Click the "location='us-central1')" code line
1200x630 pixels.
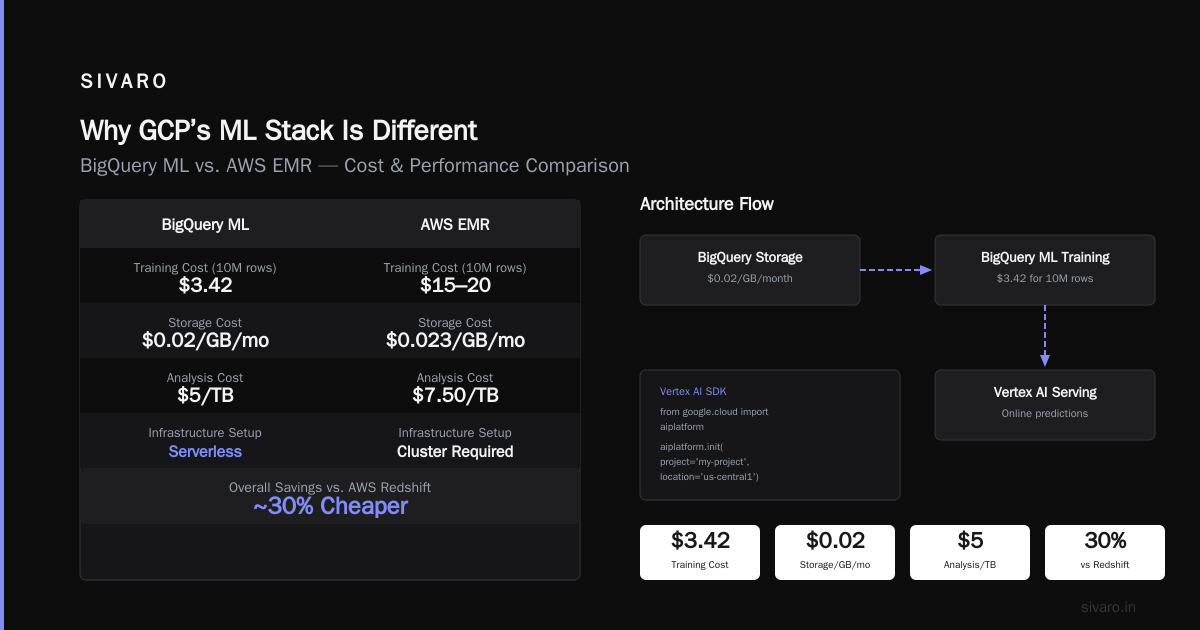[x=709, y=477]
